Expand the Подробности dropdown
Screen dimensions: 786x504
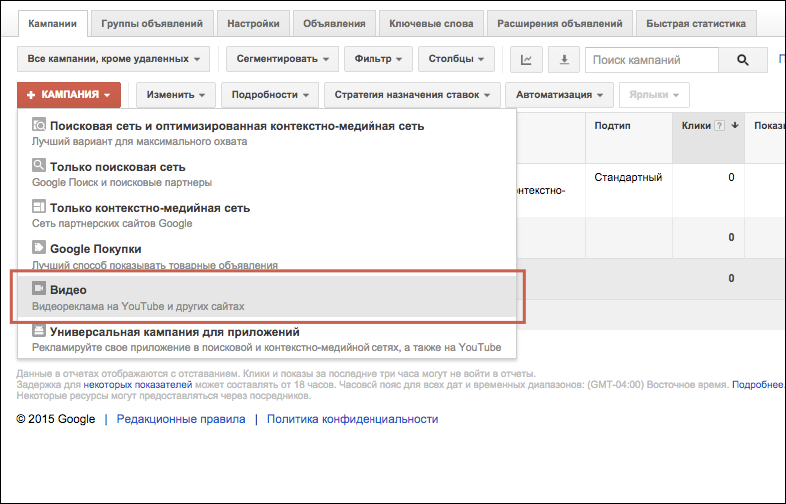tap(270, 95)
